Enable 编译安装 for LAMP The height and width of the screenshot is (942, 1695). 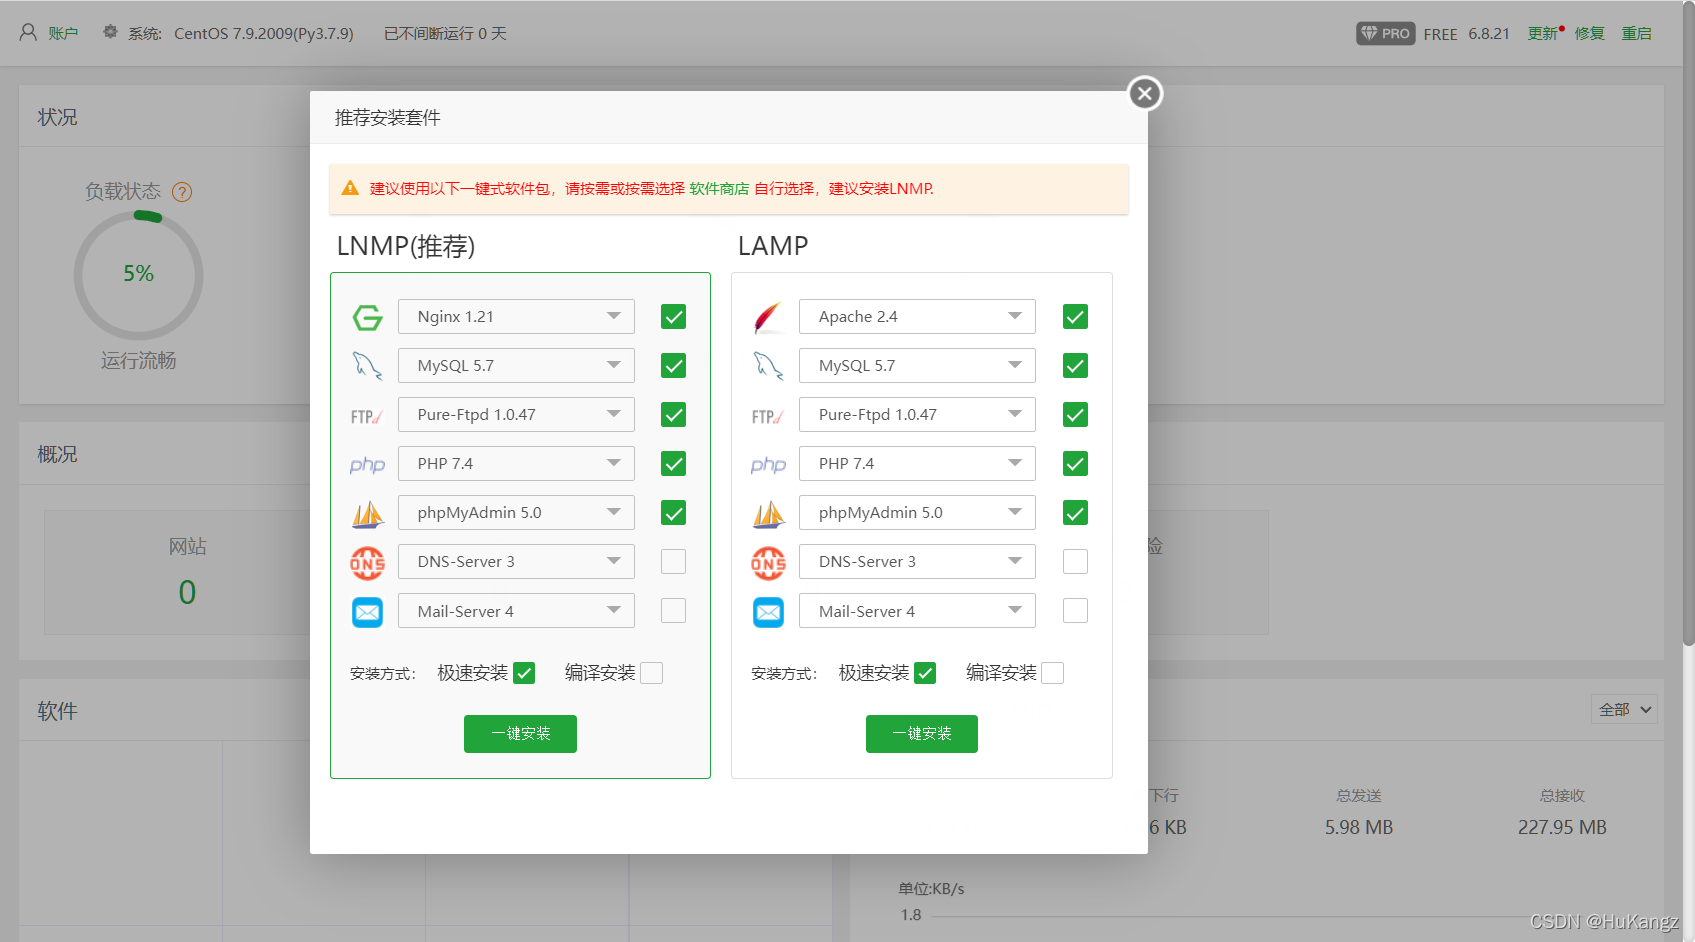(1052, 673)
